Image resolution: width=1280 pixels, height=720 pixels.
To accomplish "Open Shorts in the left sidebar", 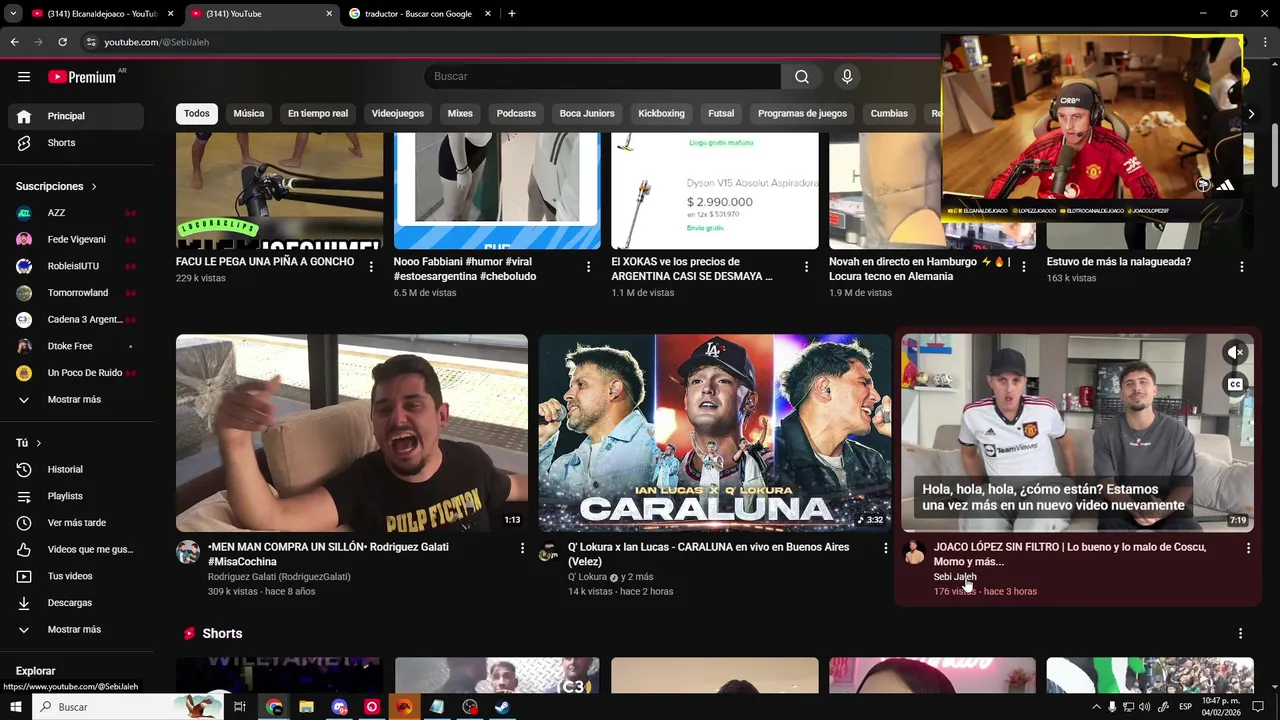I will point(76,143).
